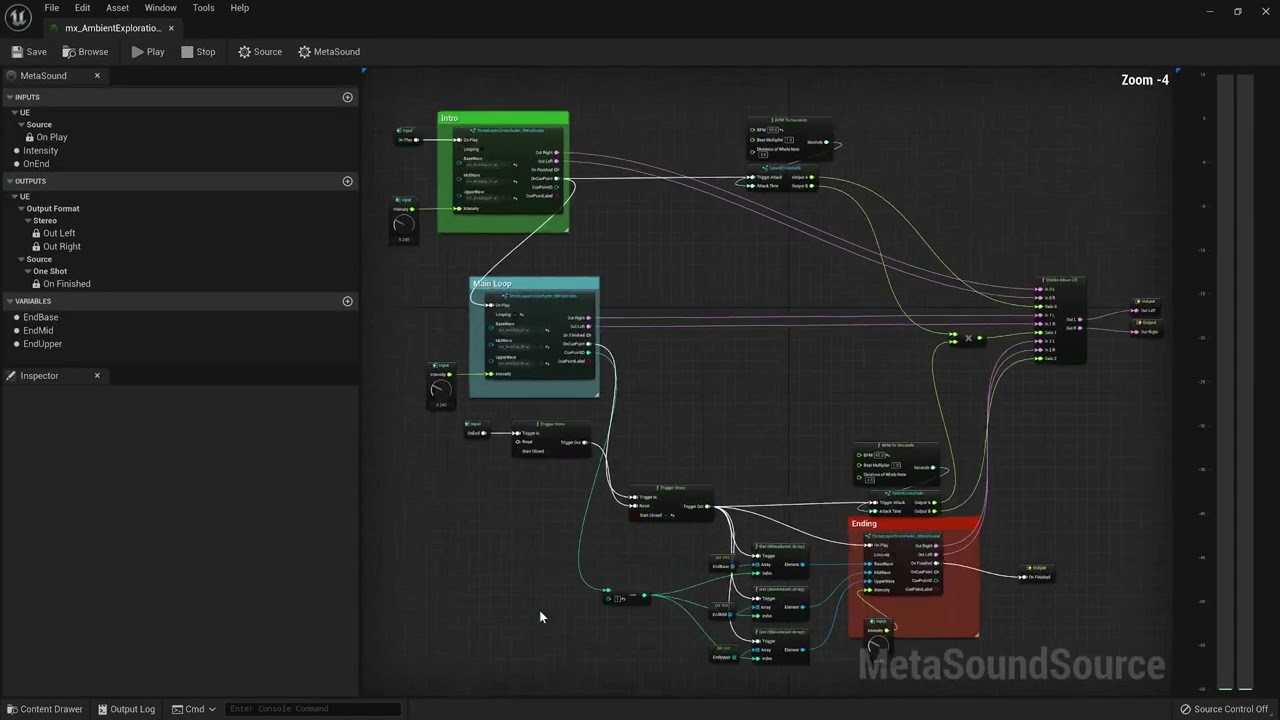Viewport: 1280px width, 720px height.
Task: Select the OnEnd input node in the graph
Action: [x=477, y=429]
